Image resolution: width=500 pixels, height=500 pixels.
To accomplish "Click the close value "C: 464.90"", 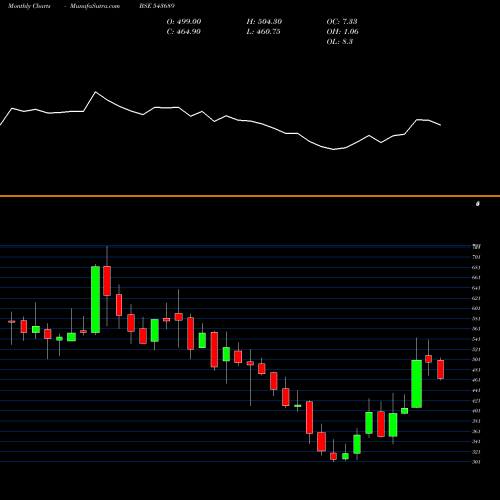I will click(184, 32).
